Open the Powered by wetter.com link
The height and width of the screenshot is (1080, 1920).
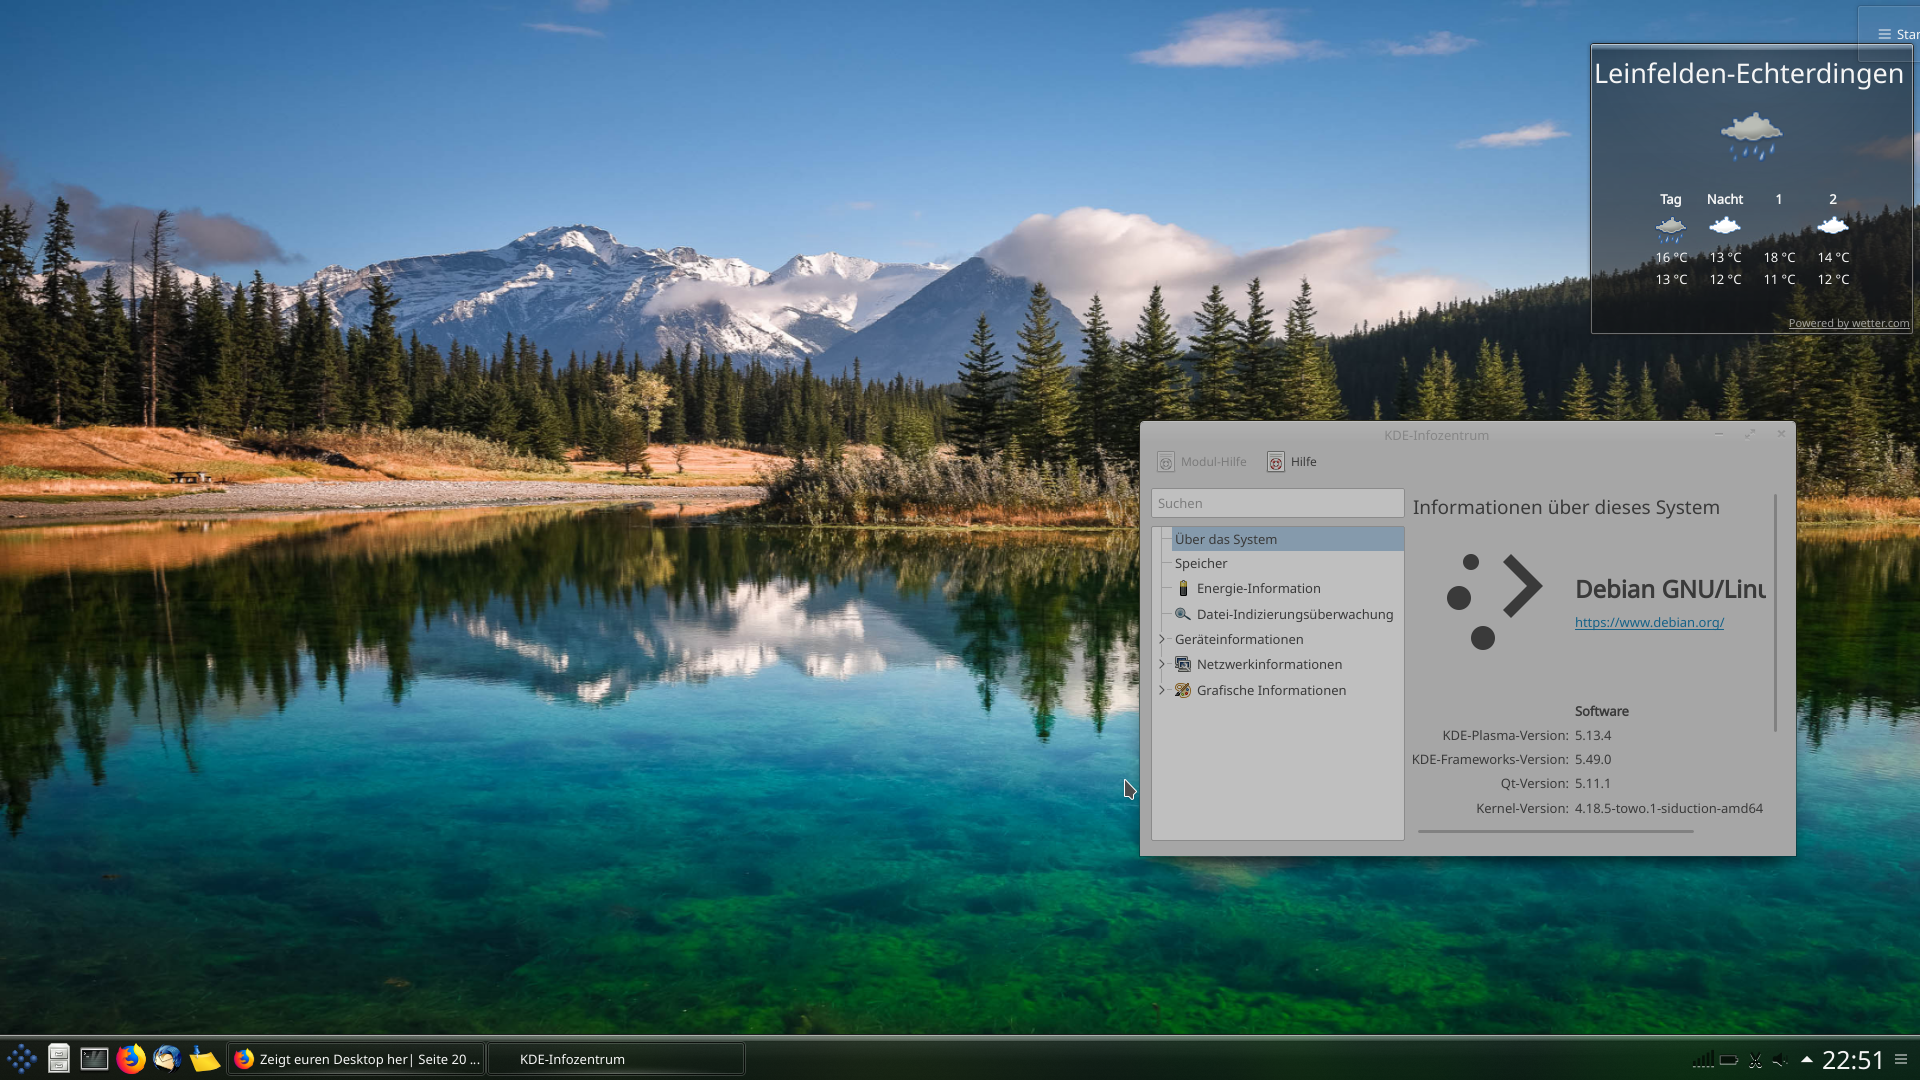[1848, 323]
